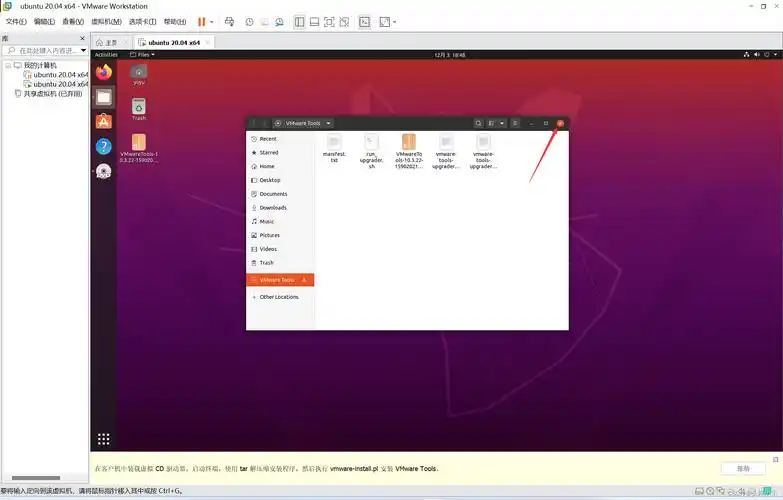
Task: Enter full screen mode icon
Action: 329,22
